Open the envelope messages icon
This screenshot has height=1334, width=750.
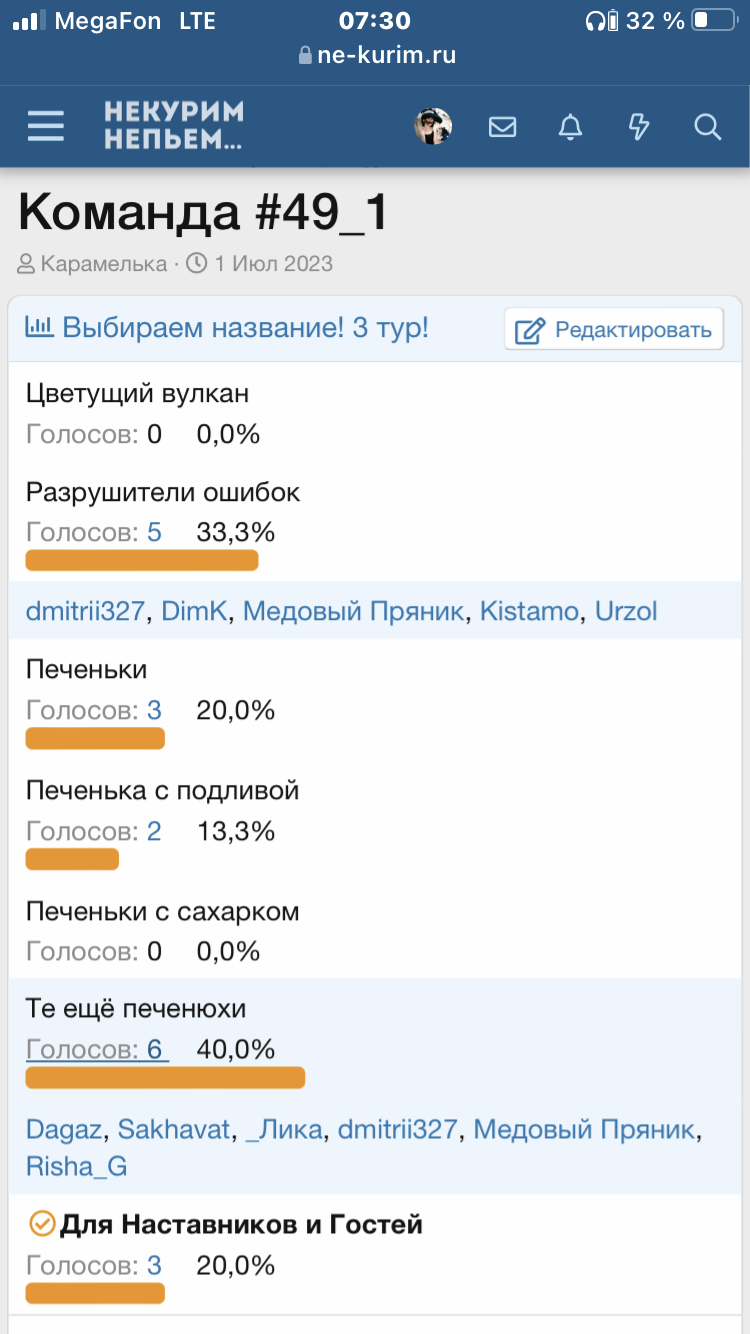click(x=502, y=127)
